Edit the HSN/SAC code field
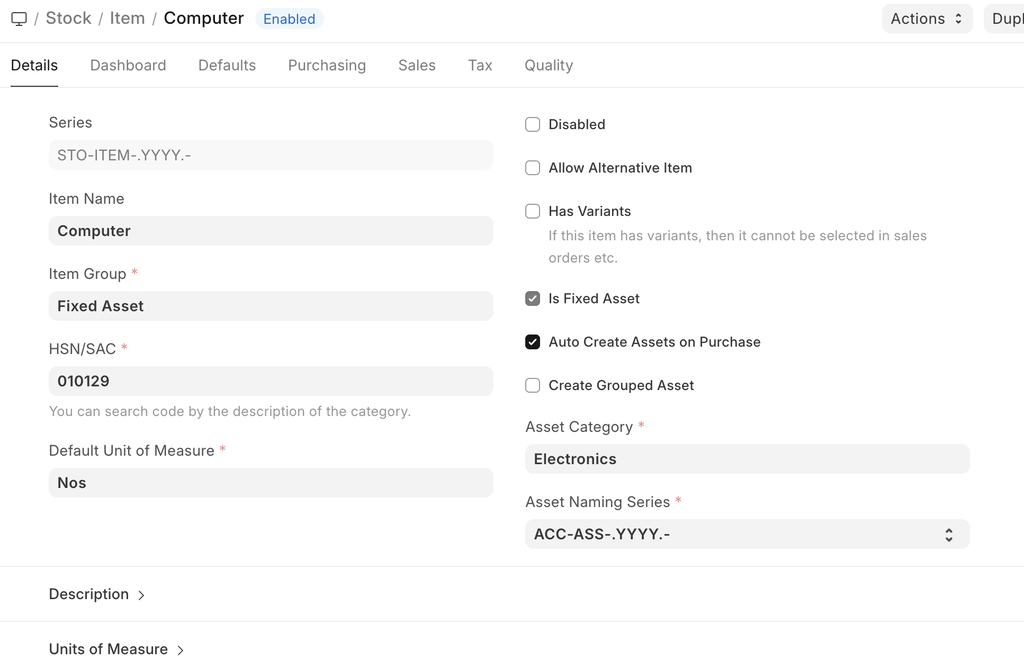This screenshot has width=1024, height=669. tap(270, 381)
